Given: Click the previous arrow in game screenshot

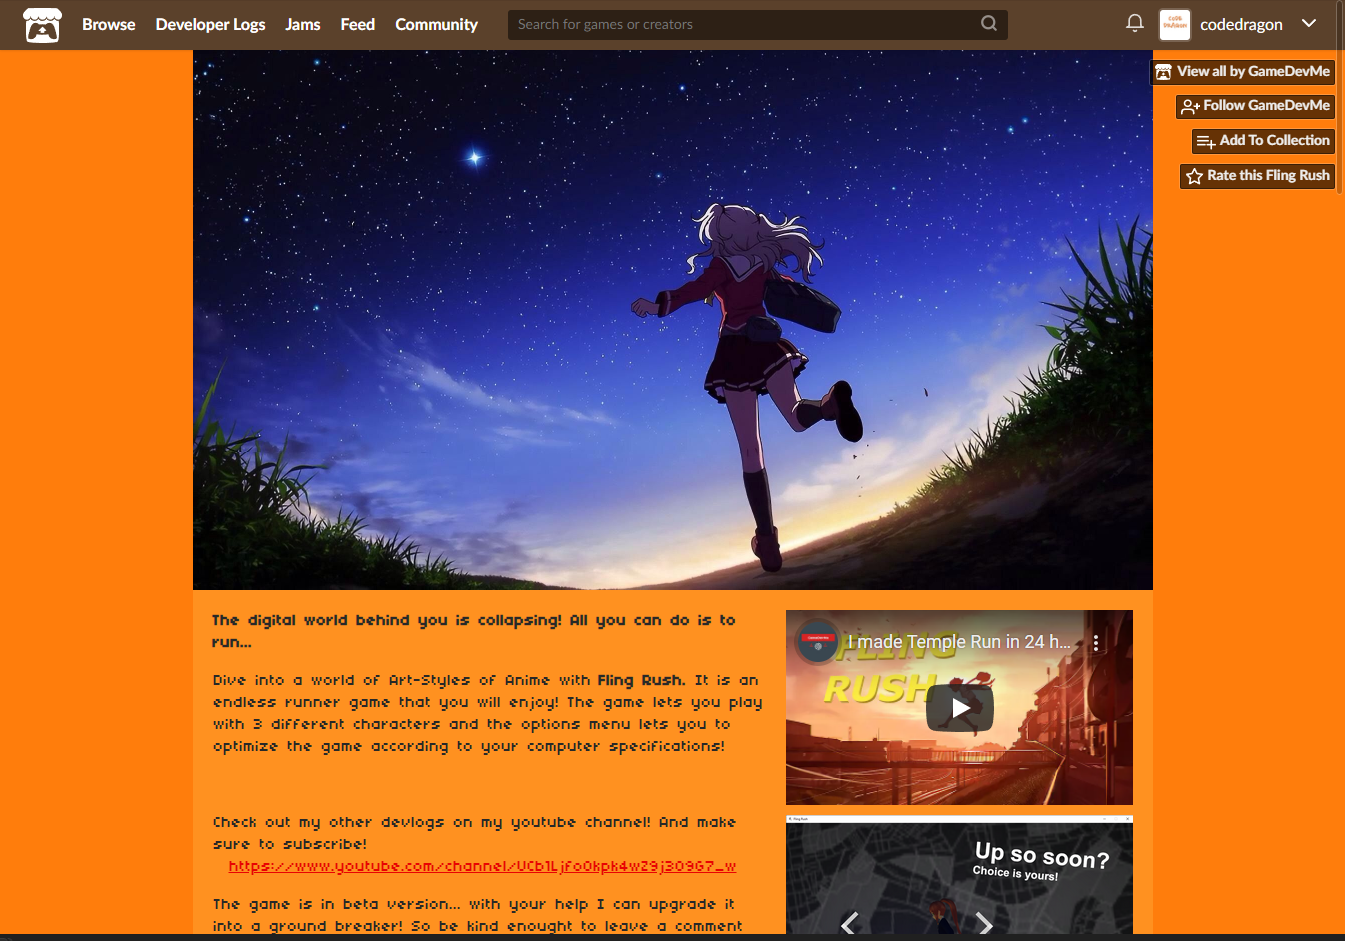Looking at the screenshot, I should coord(849,923).
